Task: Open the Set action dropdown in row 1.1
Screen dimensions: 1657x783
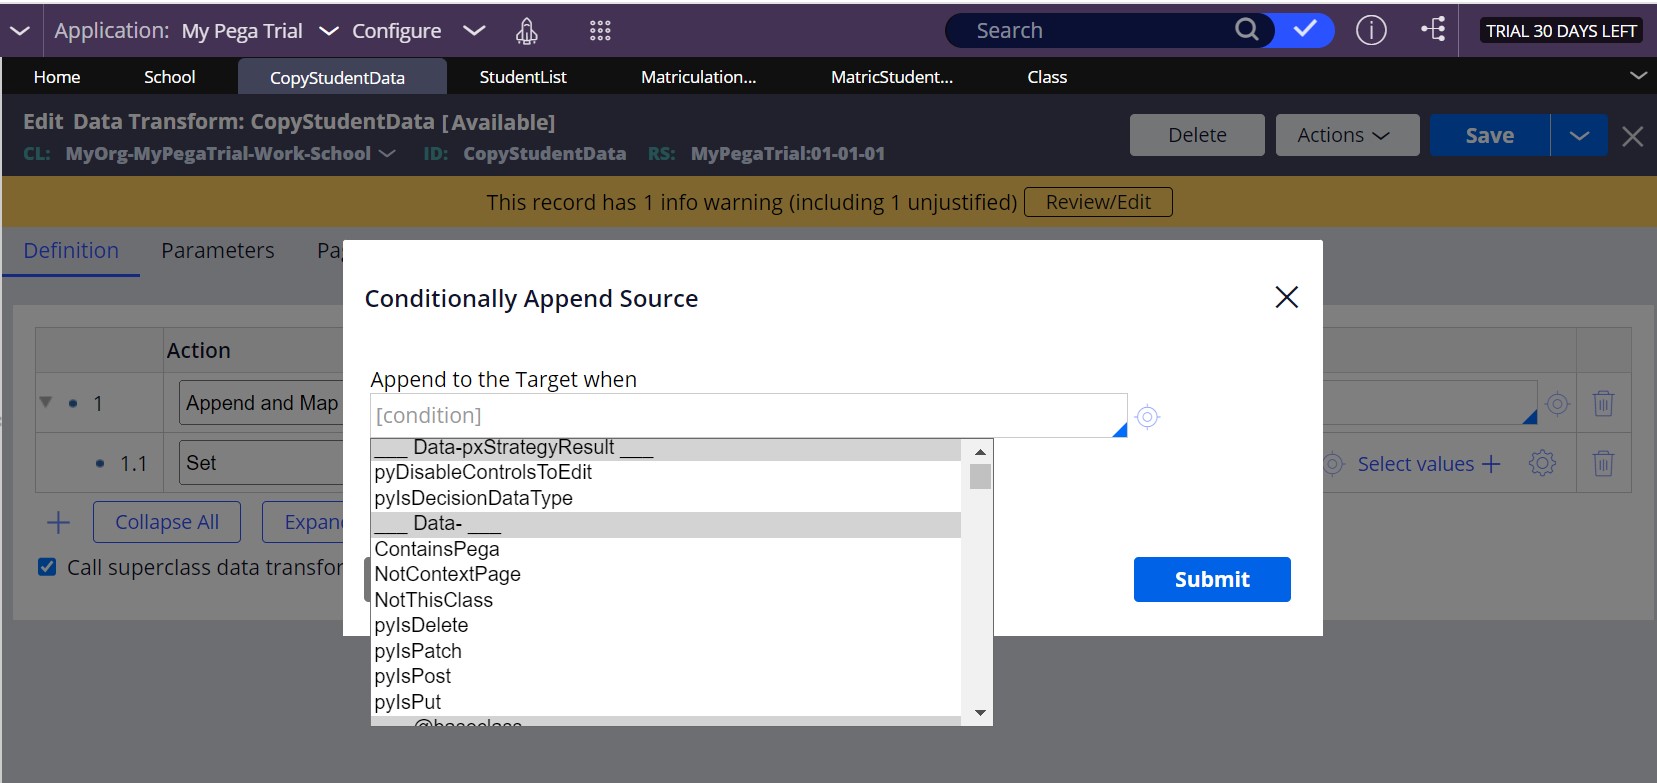Action: (x=262, y=463)
